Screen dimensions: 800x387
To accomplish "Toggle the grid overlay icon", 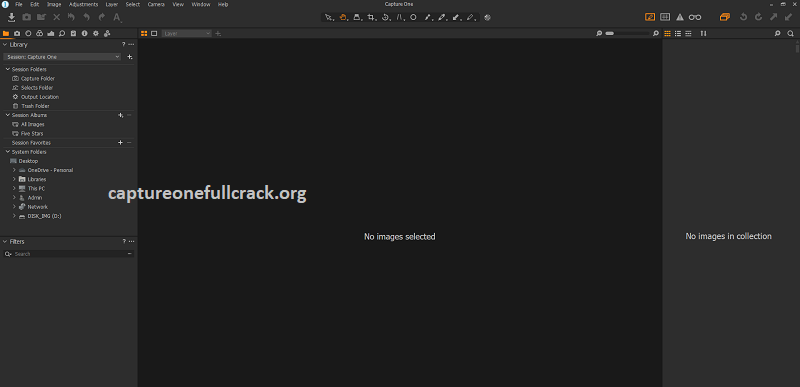I will [665, 17].
